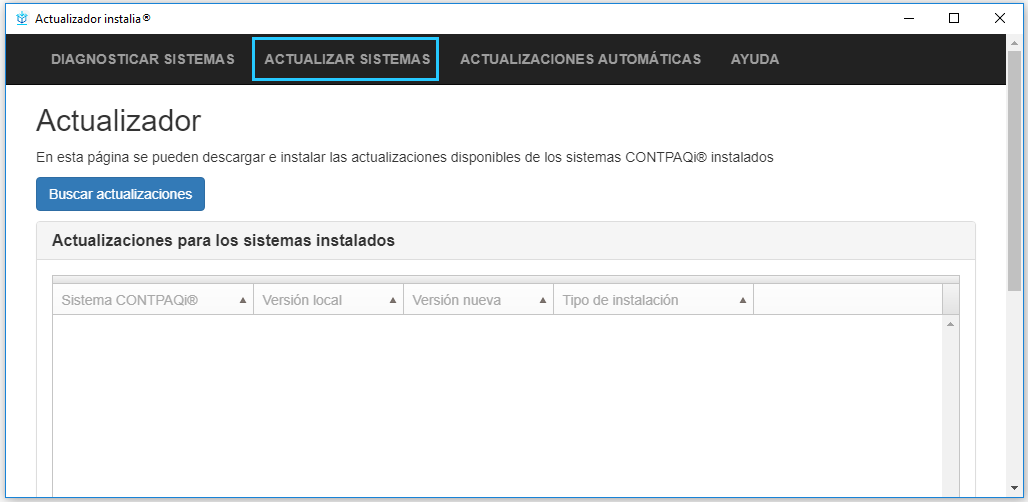Click the Sistema CONTPAQi® column header
Image resolution: width=1028 pixels, height=502 pixels.
click(x=153, y=300)
